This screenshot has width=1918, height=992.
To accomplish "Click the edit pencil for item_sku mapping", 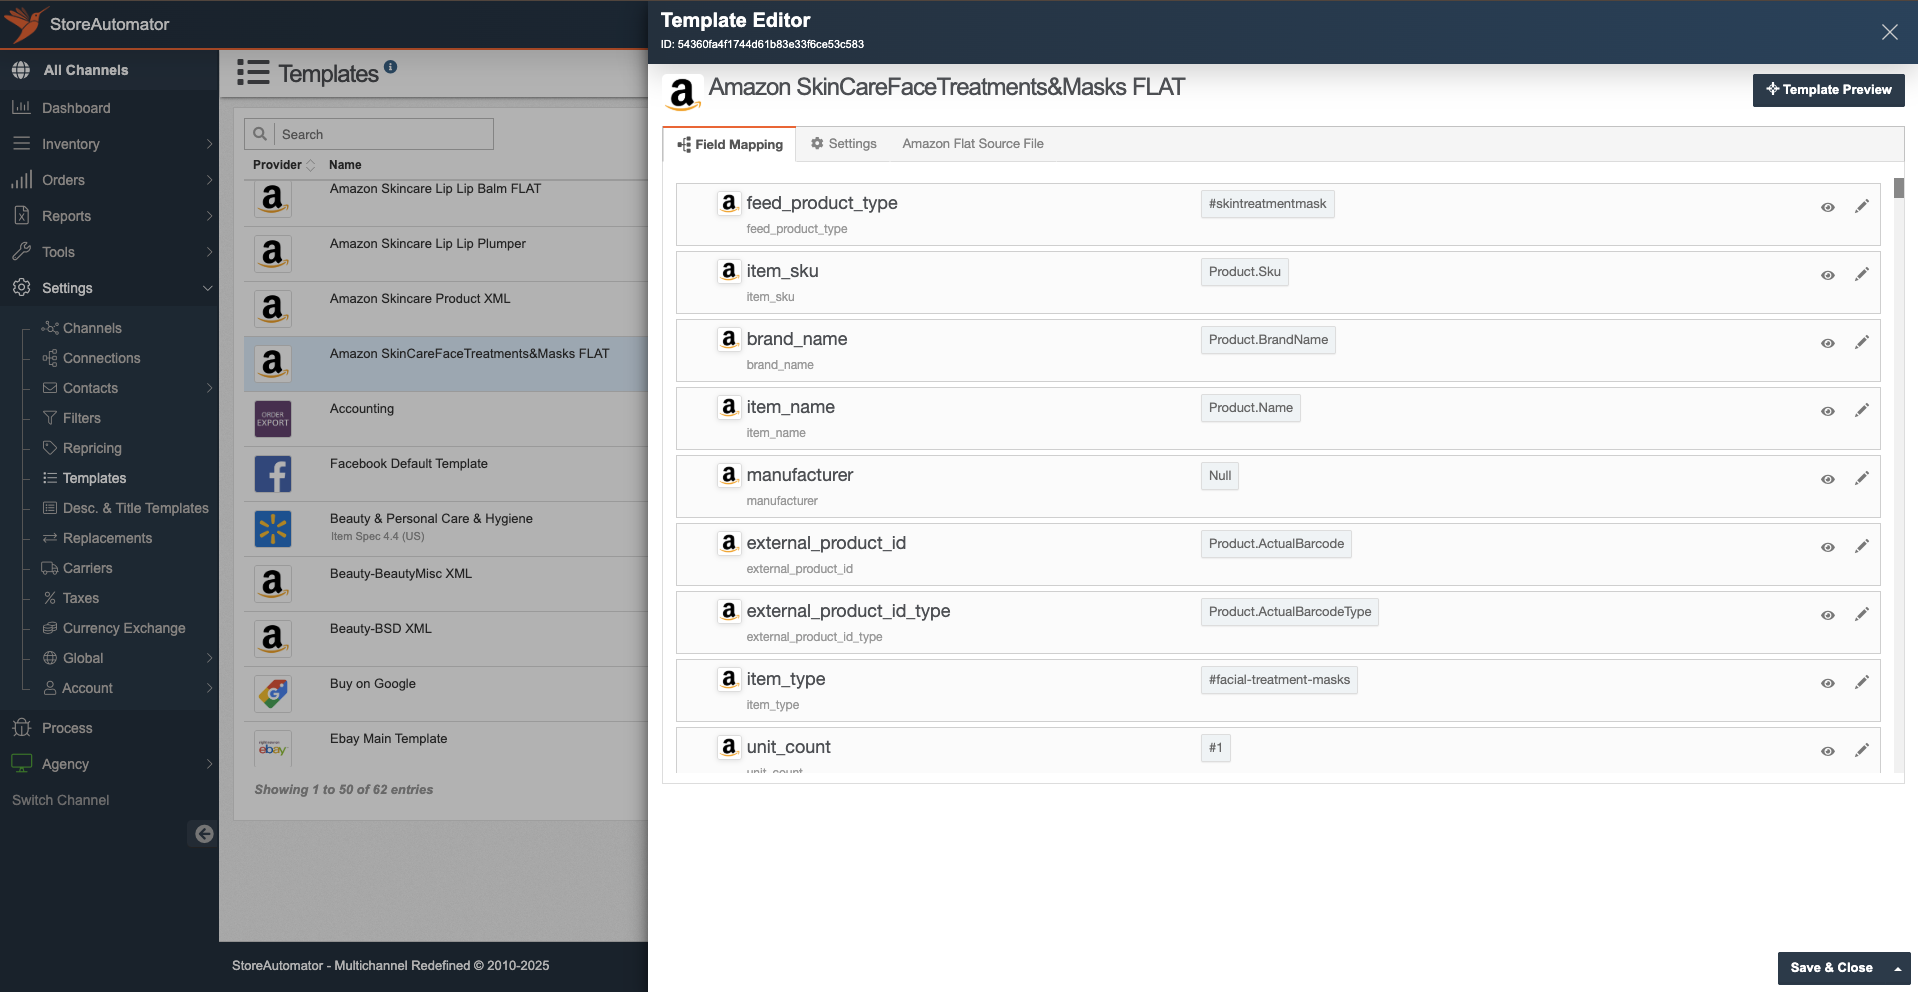I will click(1862, 274).
